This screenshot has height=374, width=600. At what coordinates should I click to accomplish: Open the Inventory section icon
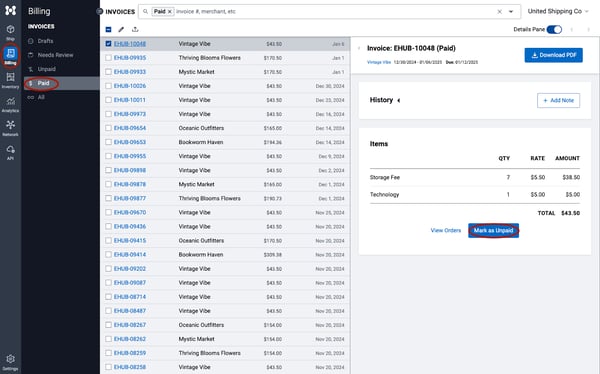[10, 80]
